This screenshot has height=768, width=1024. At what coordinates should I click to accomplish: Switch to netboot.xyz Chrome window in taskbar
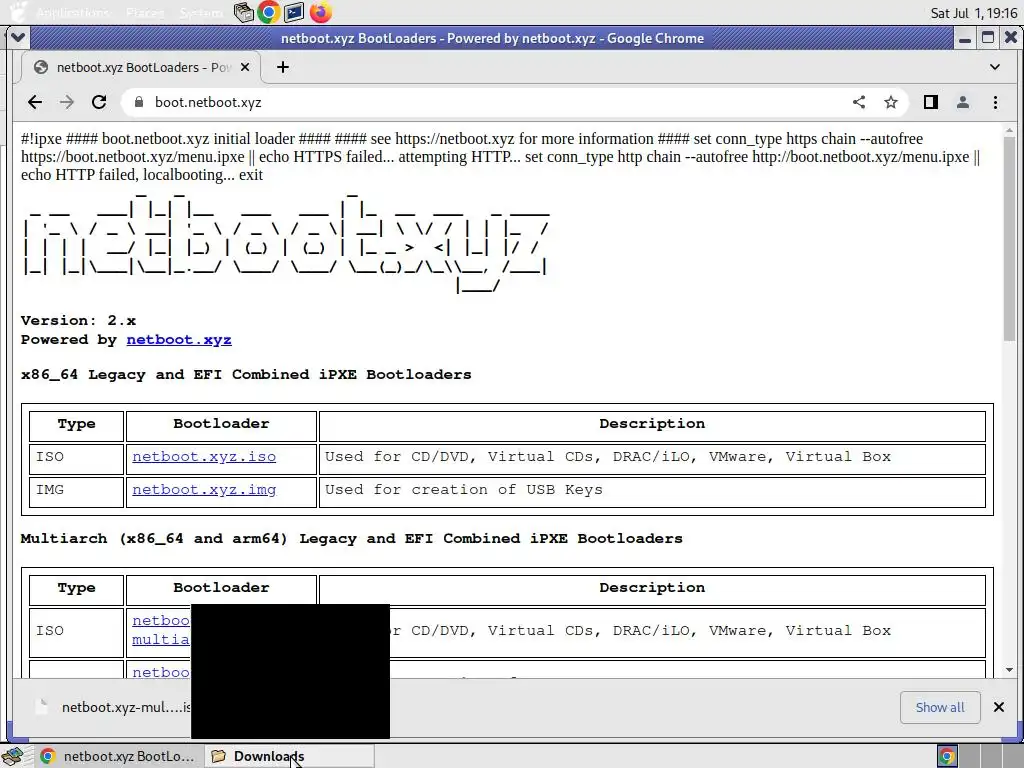point(118,756)
